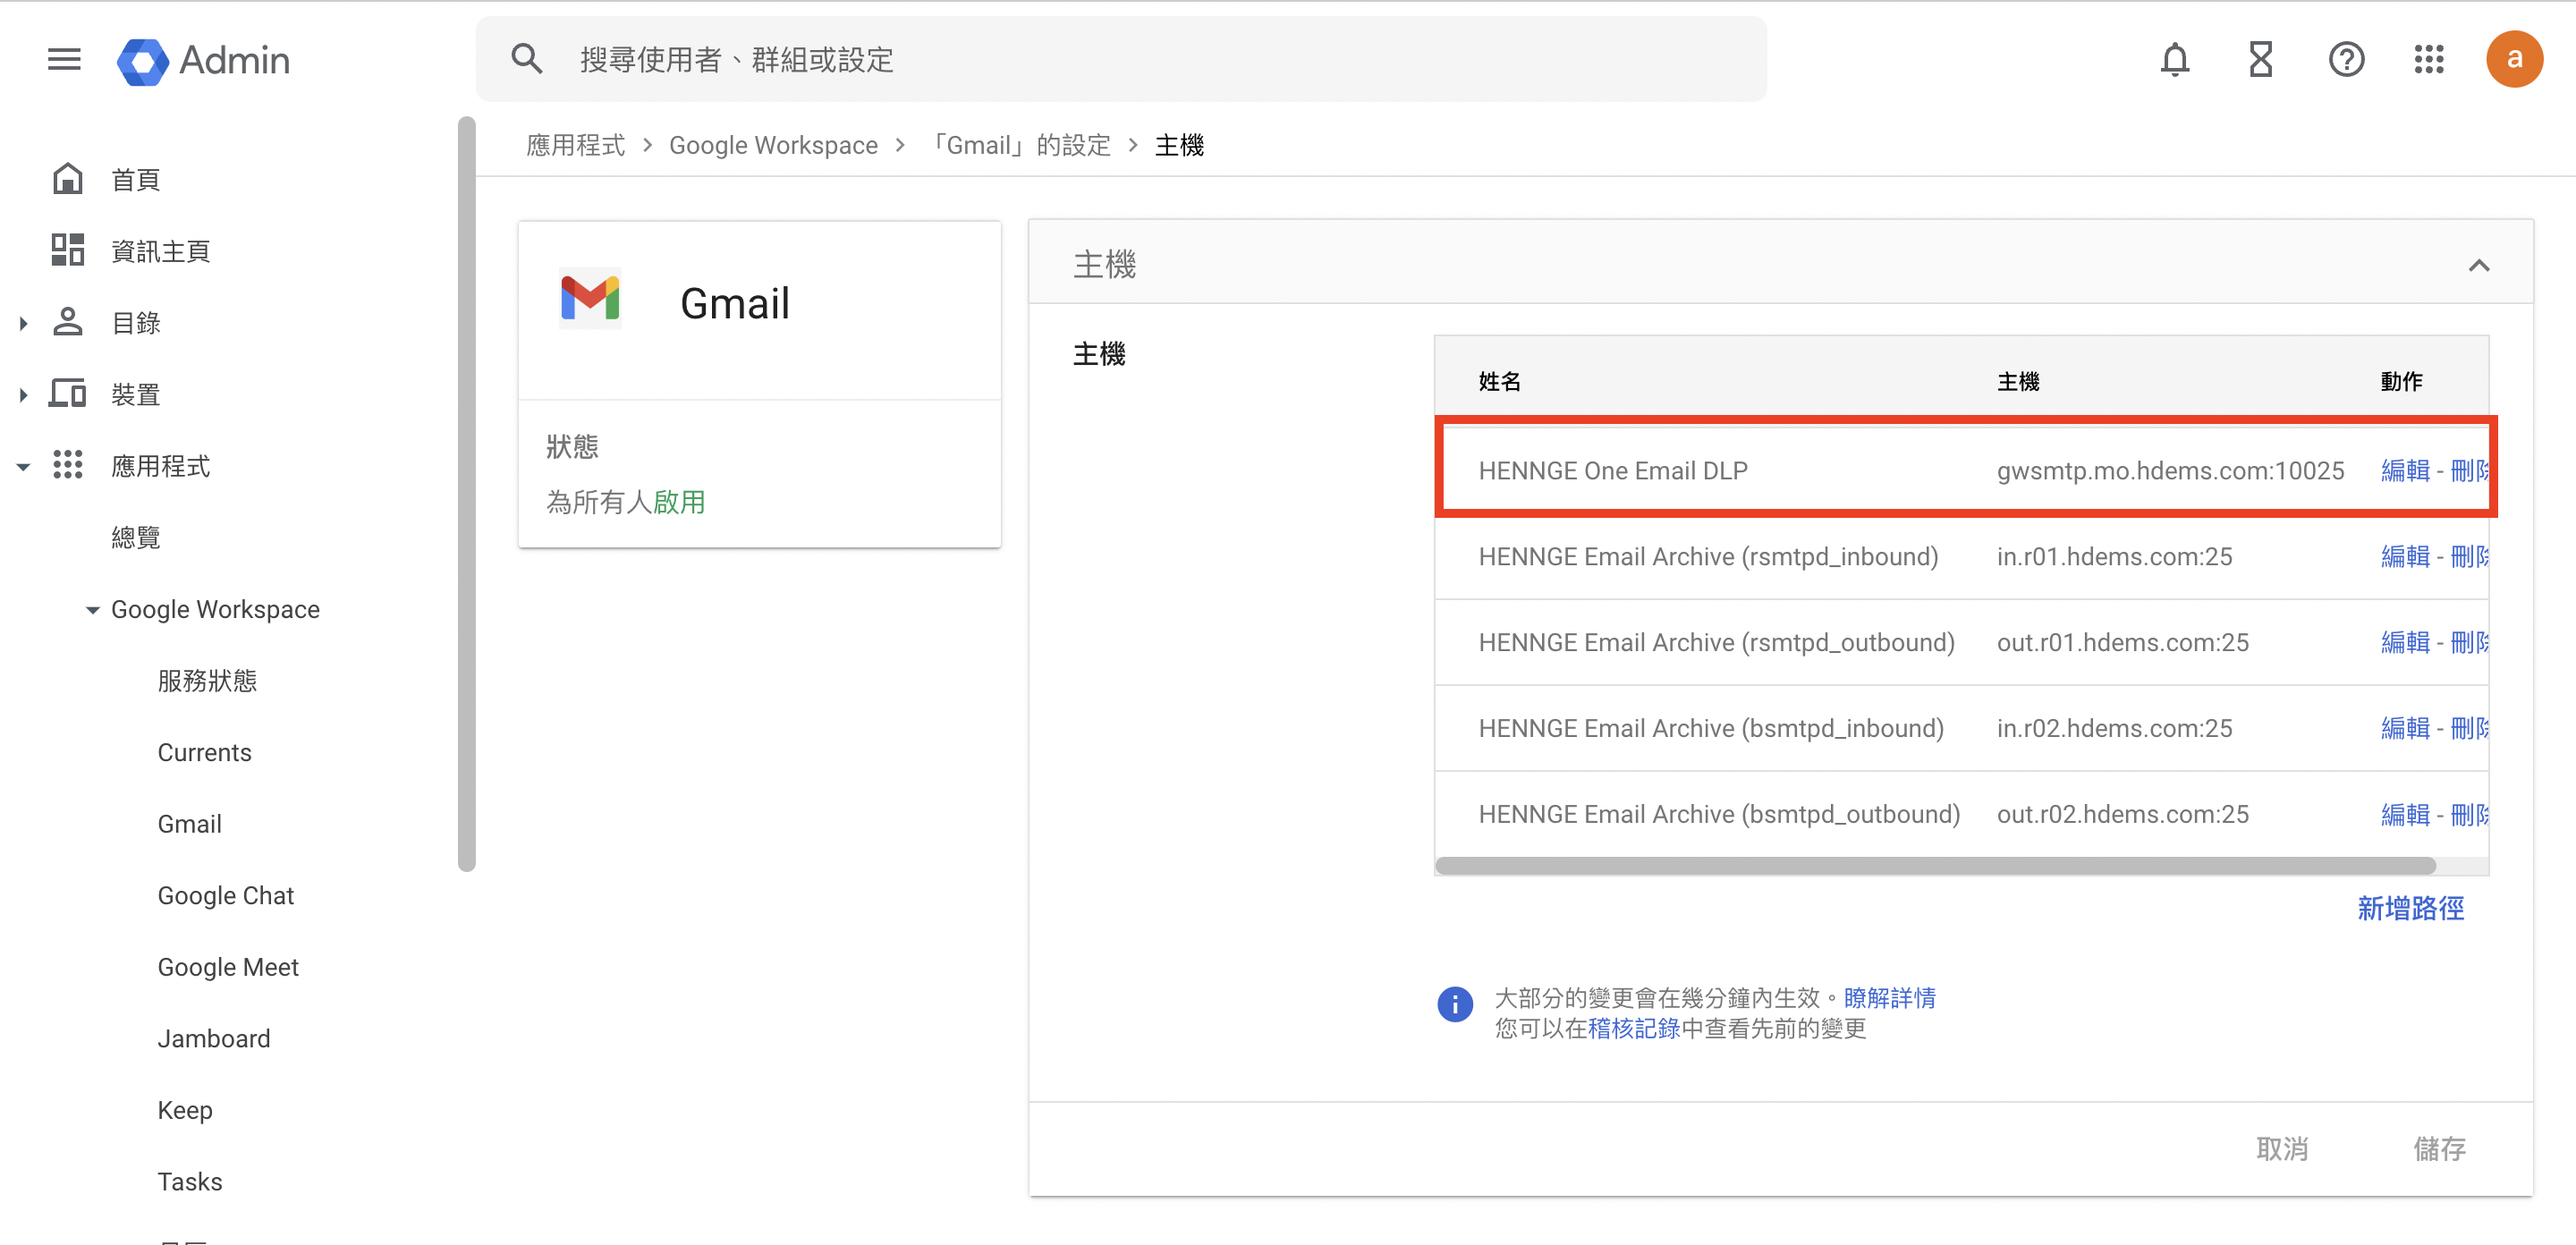Image resolution: width=2576 pixels, height=1245 pixels.
Task: Click the Gmail logo in the card
Action: (590, 298)
